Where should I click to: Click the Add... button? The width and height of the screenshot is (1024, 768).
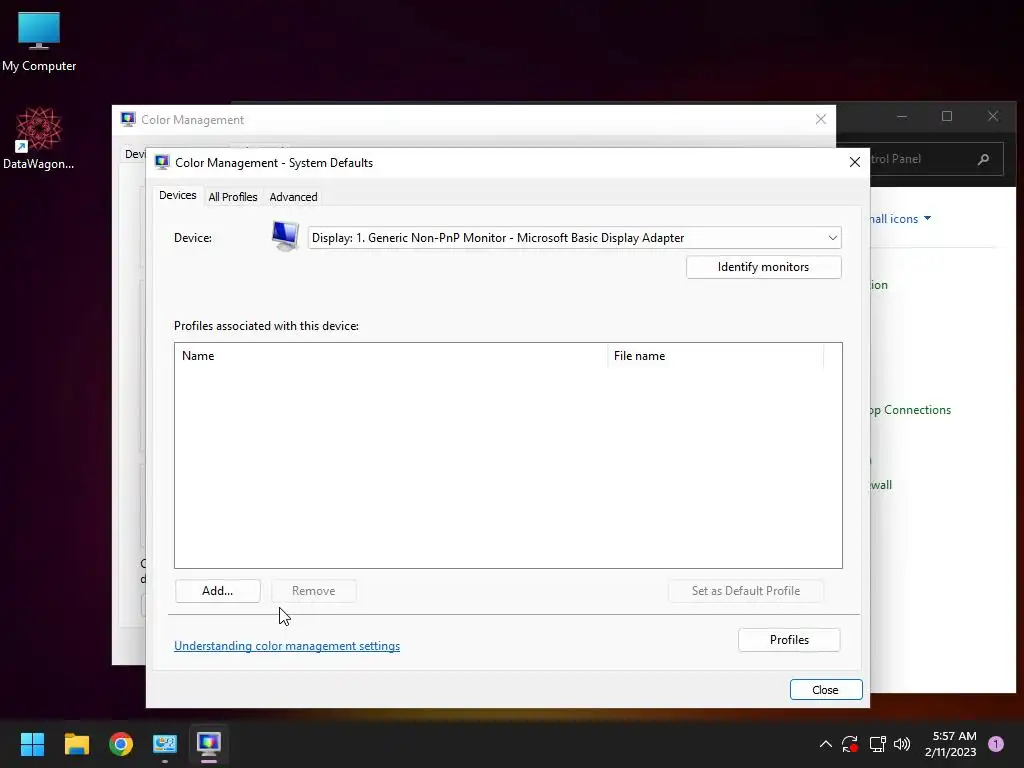click(x=217, y=591)
